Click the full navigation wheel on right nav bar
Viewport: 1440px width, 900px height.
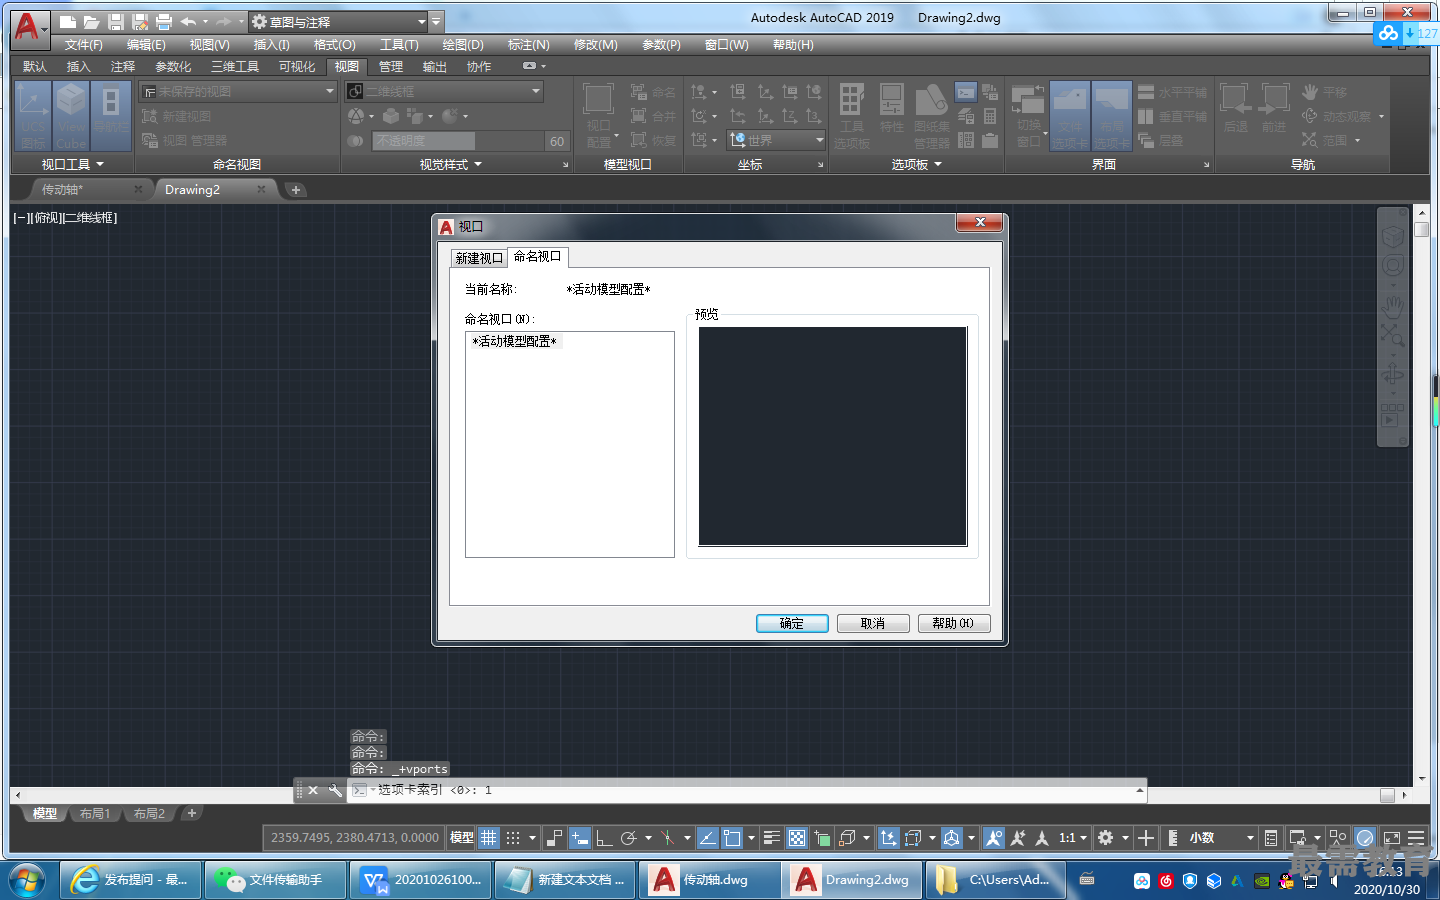tap(1393, 266)
